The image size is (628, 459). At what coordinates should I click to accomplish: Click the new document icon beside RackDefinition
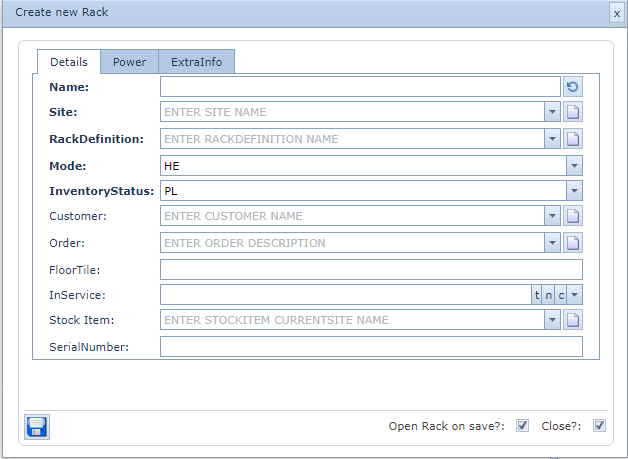coord(573,139)
